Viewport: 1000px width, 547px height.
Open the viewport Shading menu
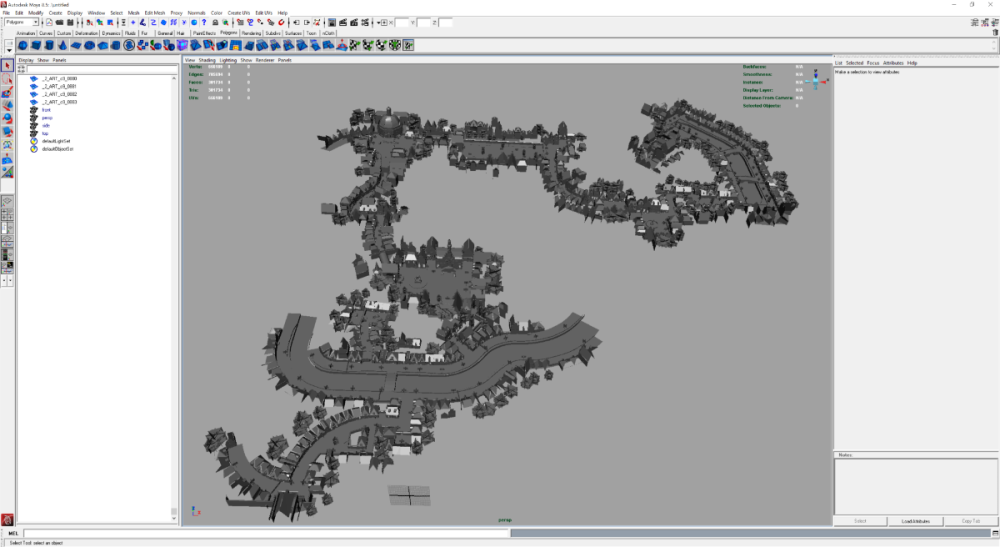pyautogui.click(x=207, y=60)
